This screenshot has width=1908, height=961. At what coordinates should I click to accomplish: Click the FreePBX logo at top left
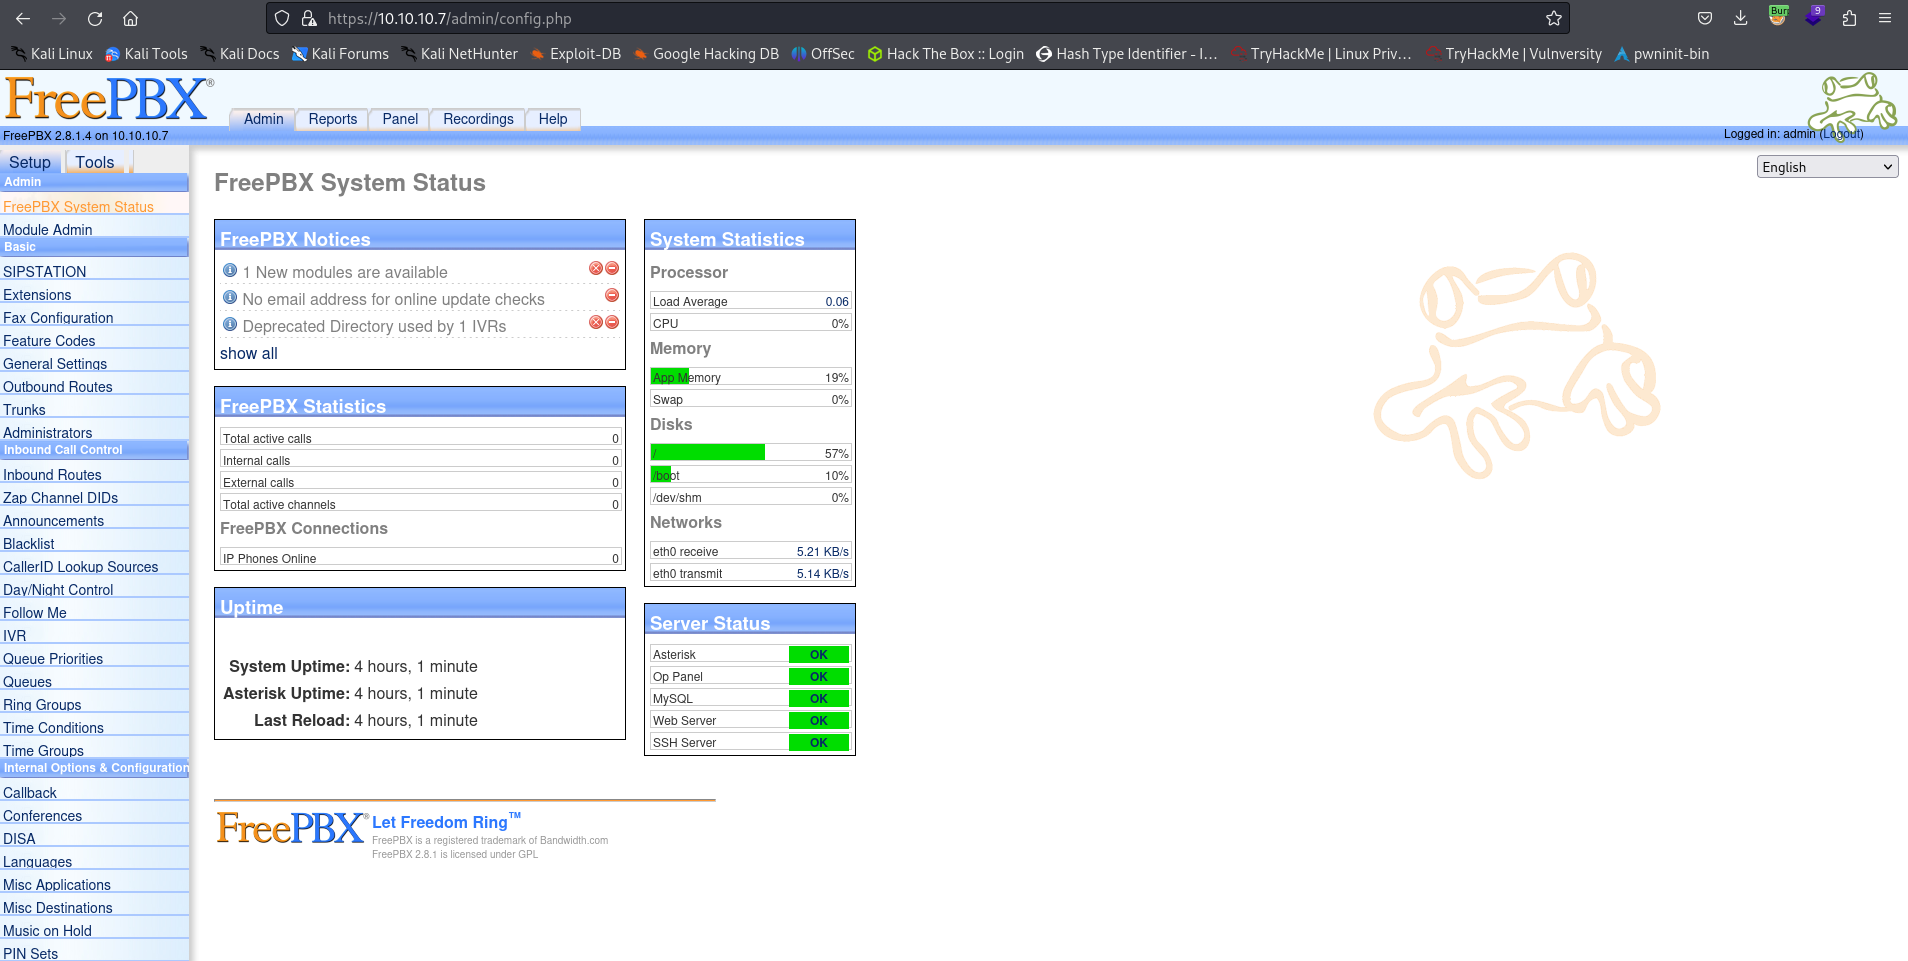[106, 97]
